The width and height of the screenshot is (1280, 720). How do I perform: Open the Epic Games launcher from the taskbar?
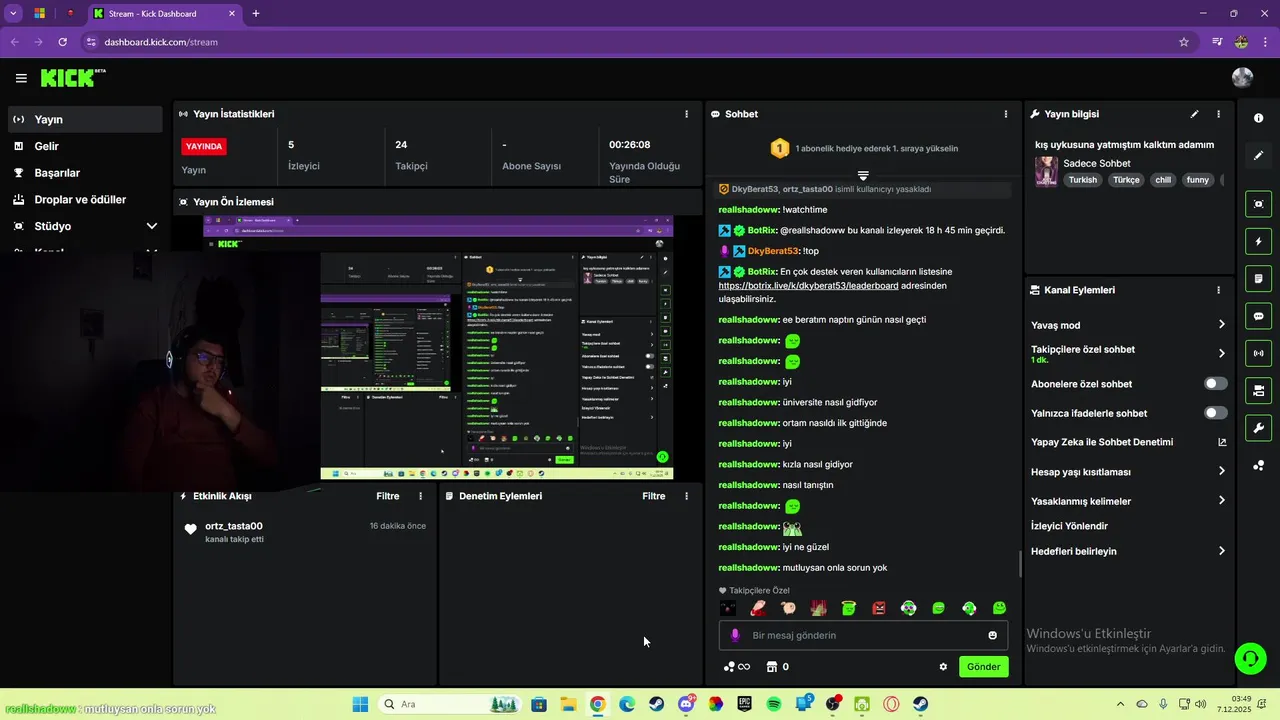744,704
